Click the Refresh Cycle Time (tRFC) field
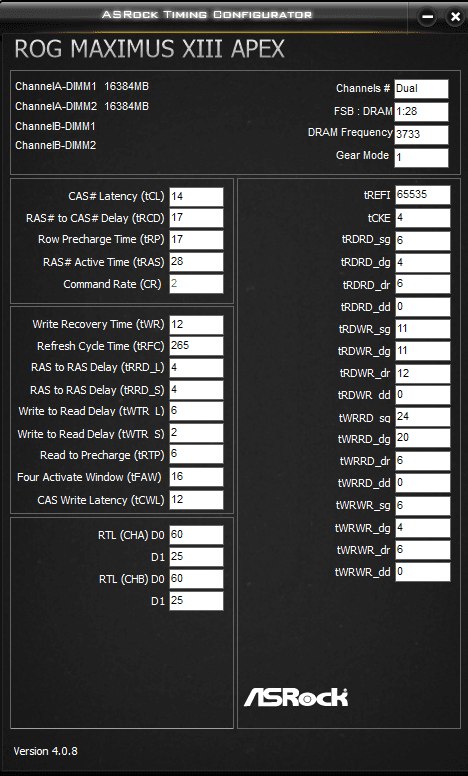 point(196,346)
